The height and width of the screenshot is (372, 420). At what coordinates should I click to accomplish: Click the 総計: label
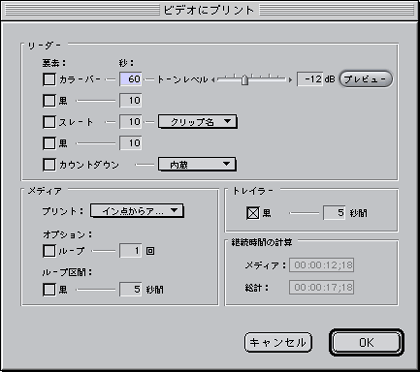257,288
